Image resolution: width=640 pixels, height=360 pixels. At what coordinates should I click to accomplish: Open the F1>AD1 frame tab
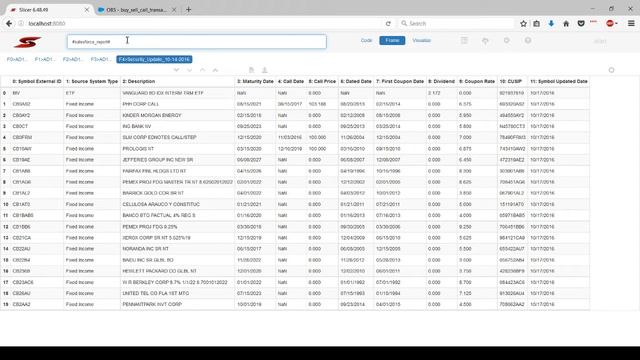(x=45, y=60)
